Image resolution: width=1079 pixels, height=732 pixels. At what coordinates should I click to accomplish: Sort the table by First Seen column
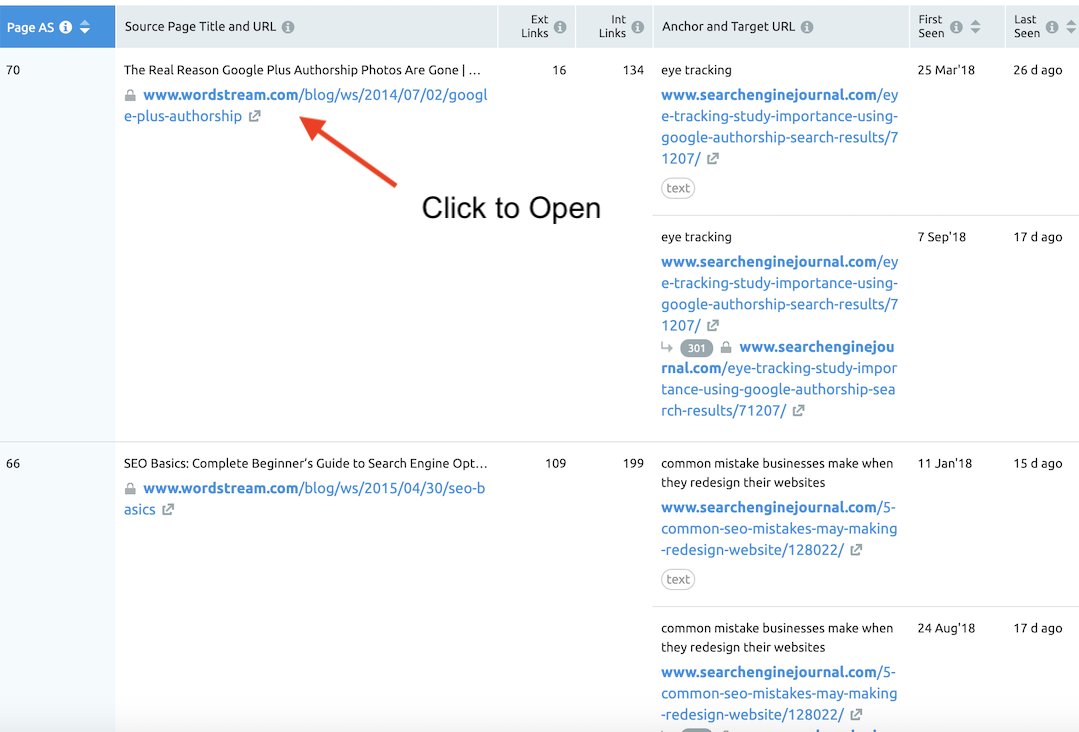[977, 26]
